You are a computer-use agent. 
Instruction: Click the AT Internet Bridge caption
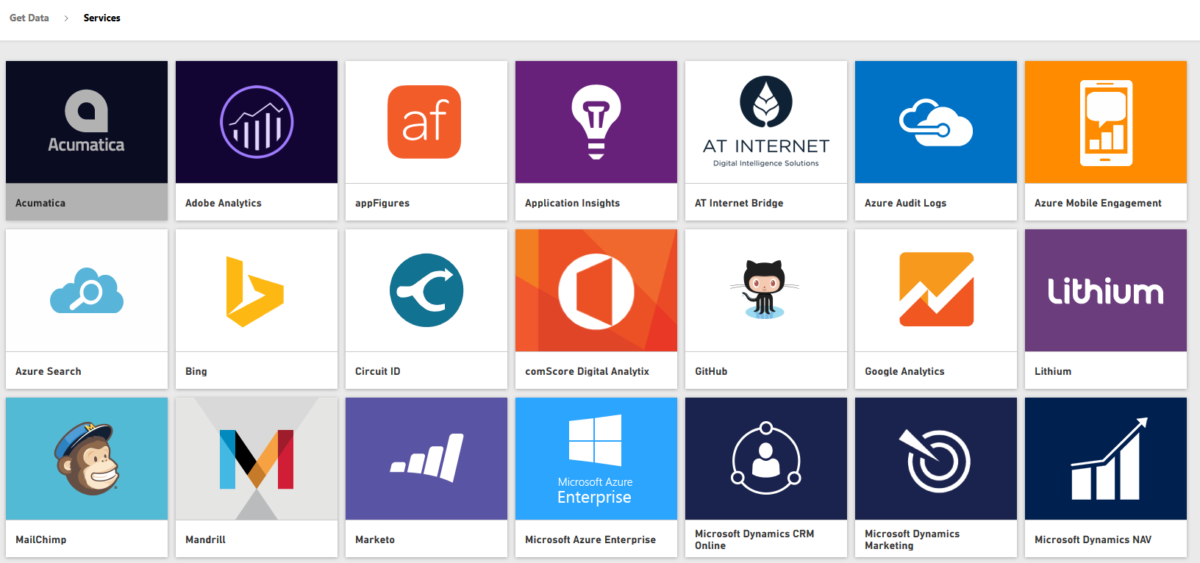pos(739,203)
